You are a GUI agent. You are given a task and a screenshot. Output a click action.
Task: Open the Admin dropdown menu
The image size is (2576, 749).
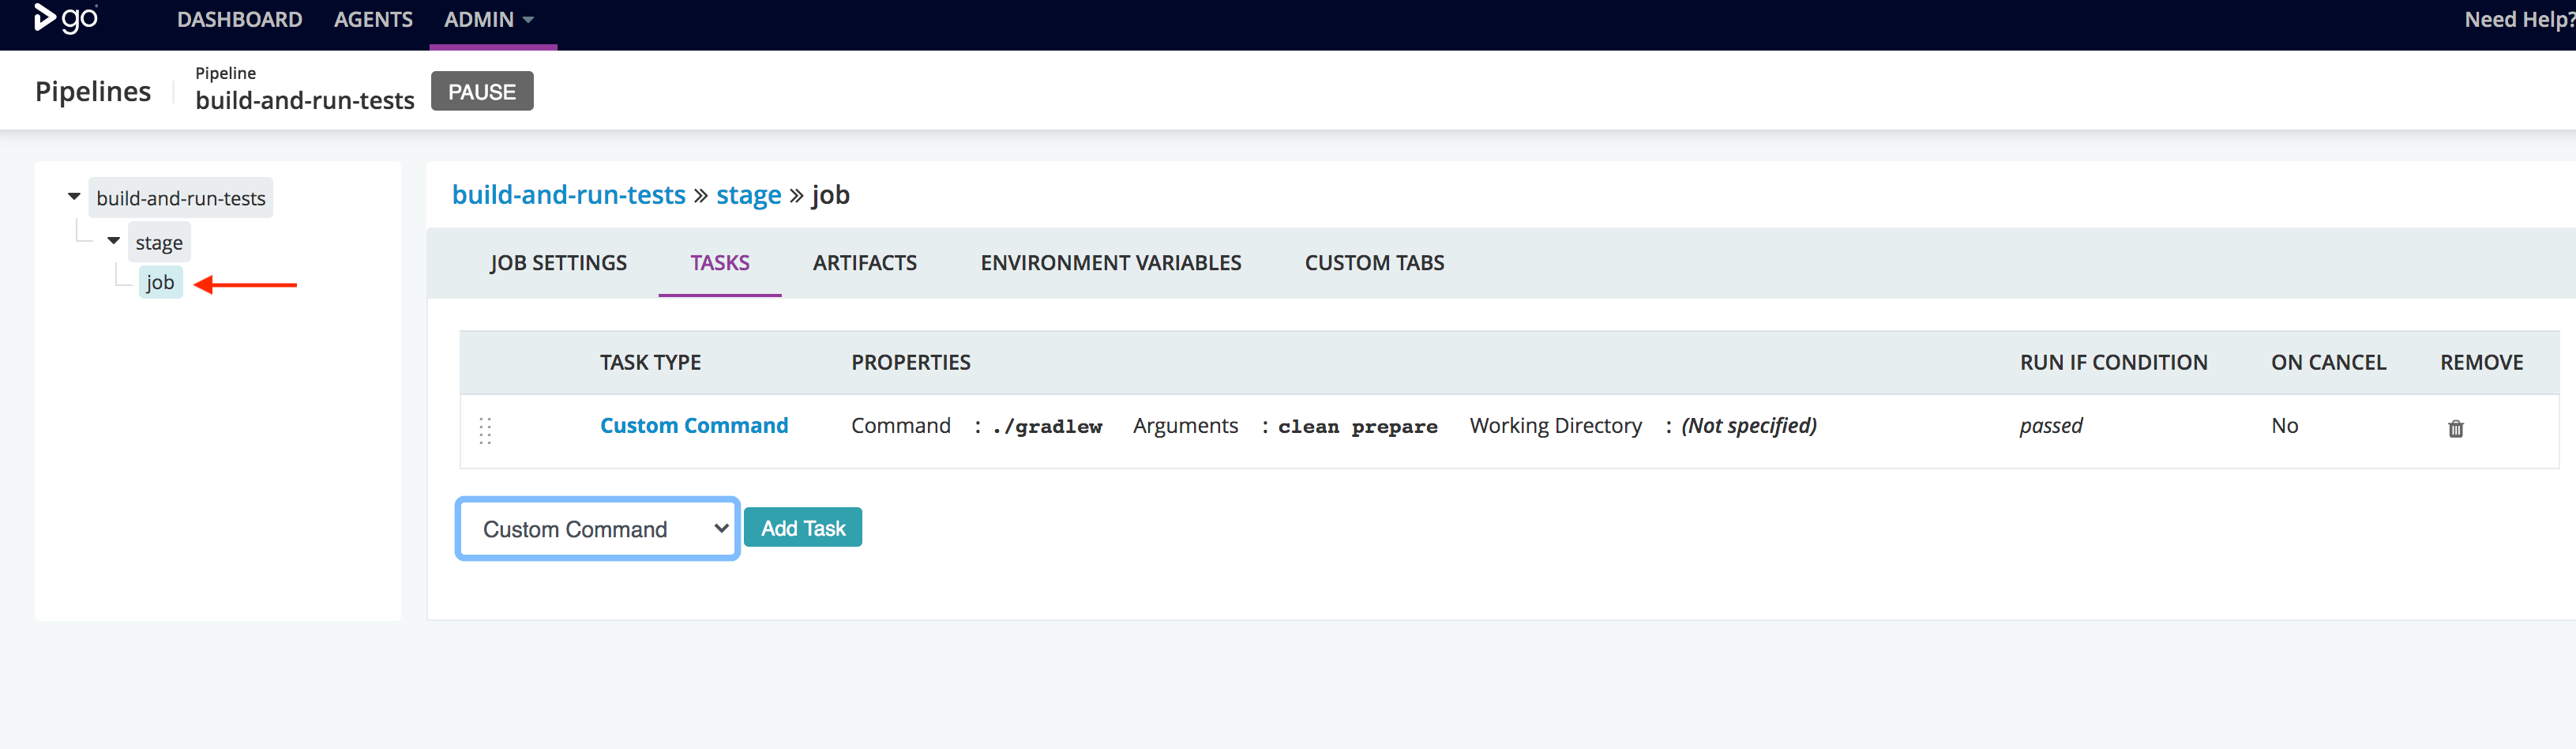coord(489,20)
